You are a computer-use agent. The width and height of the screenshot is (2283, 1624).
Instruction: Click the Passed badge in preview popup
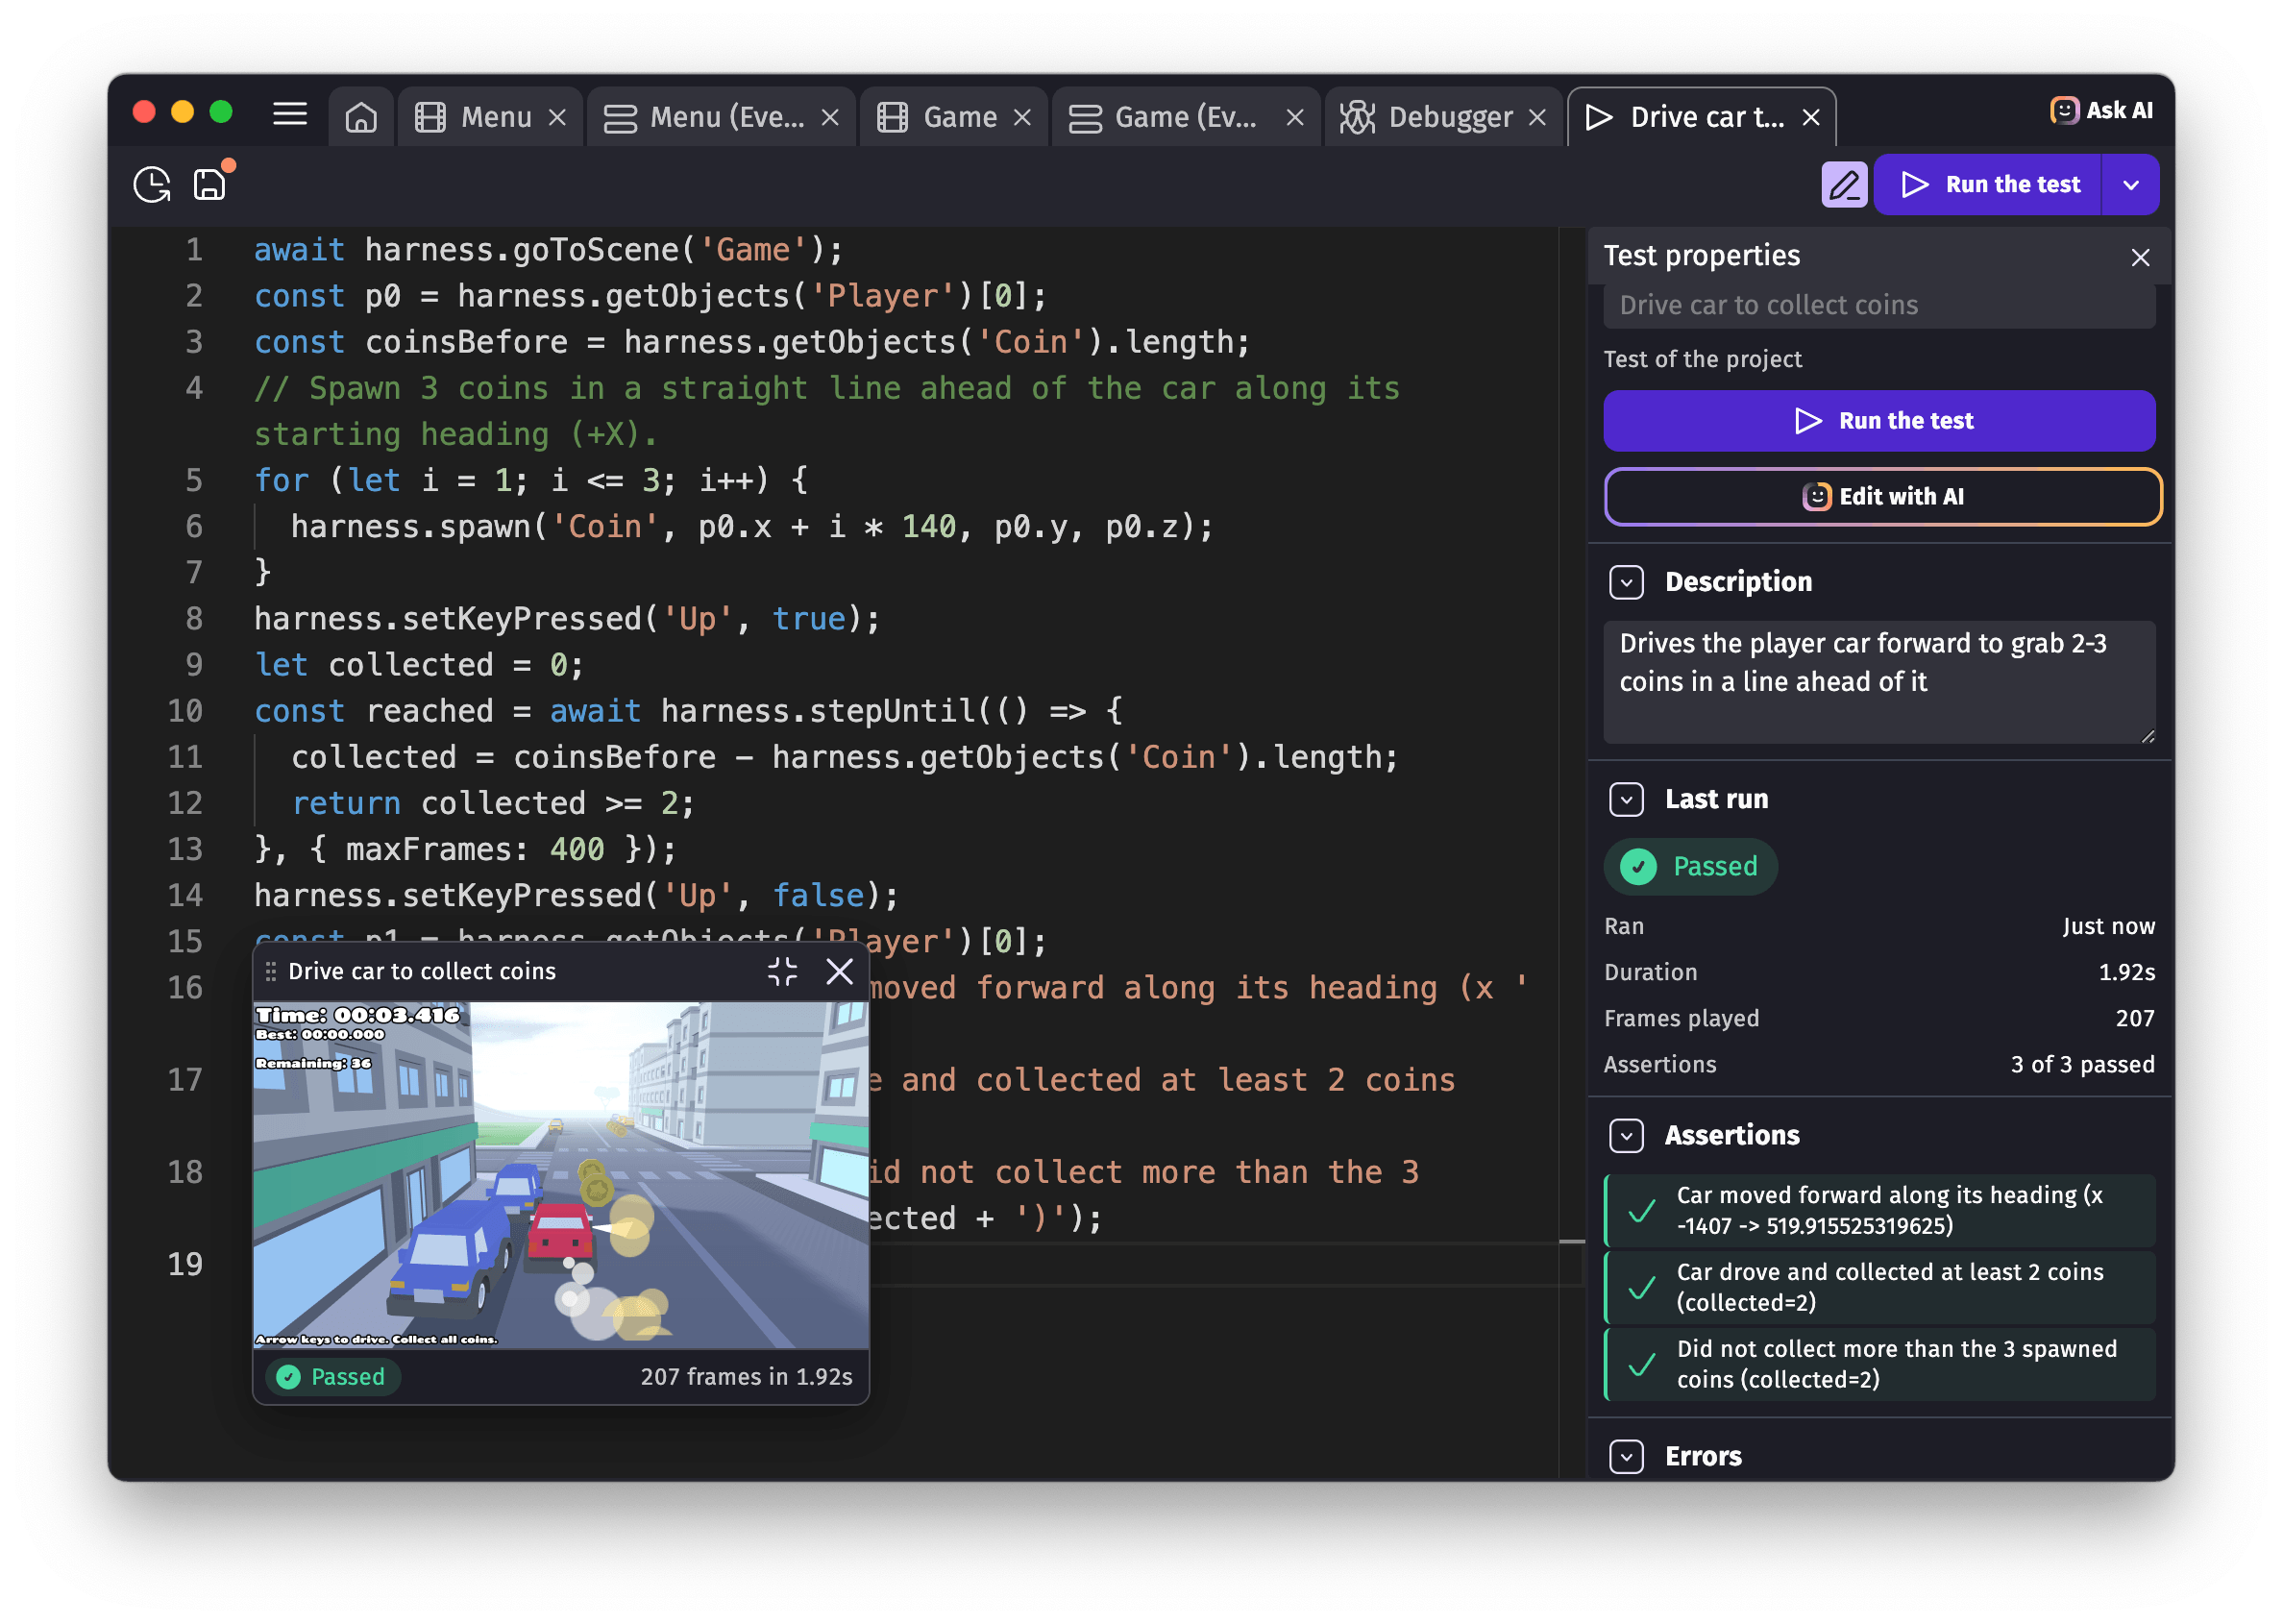click(332, 1377)
